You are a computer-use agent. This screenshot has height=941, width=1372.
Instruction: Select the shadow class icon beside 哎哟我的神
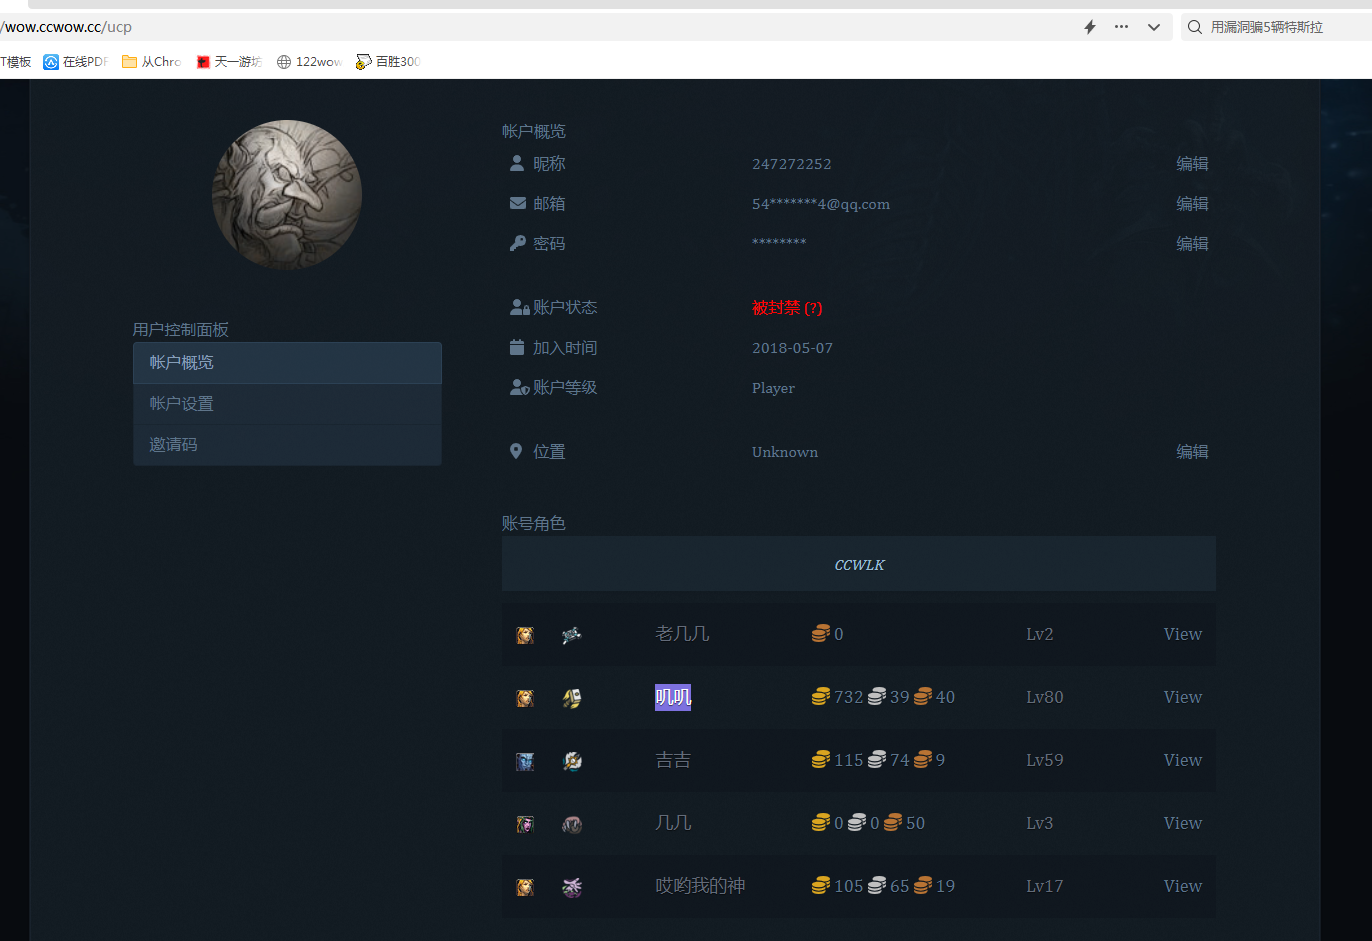[572, 886]
